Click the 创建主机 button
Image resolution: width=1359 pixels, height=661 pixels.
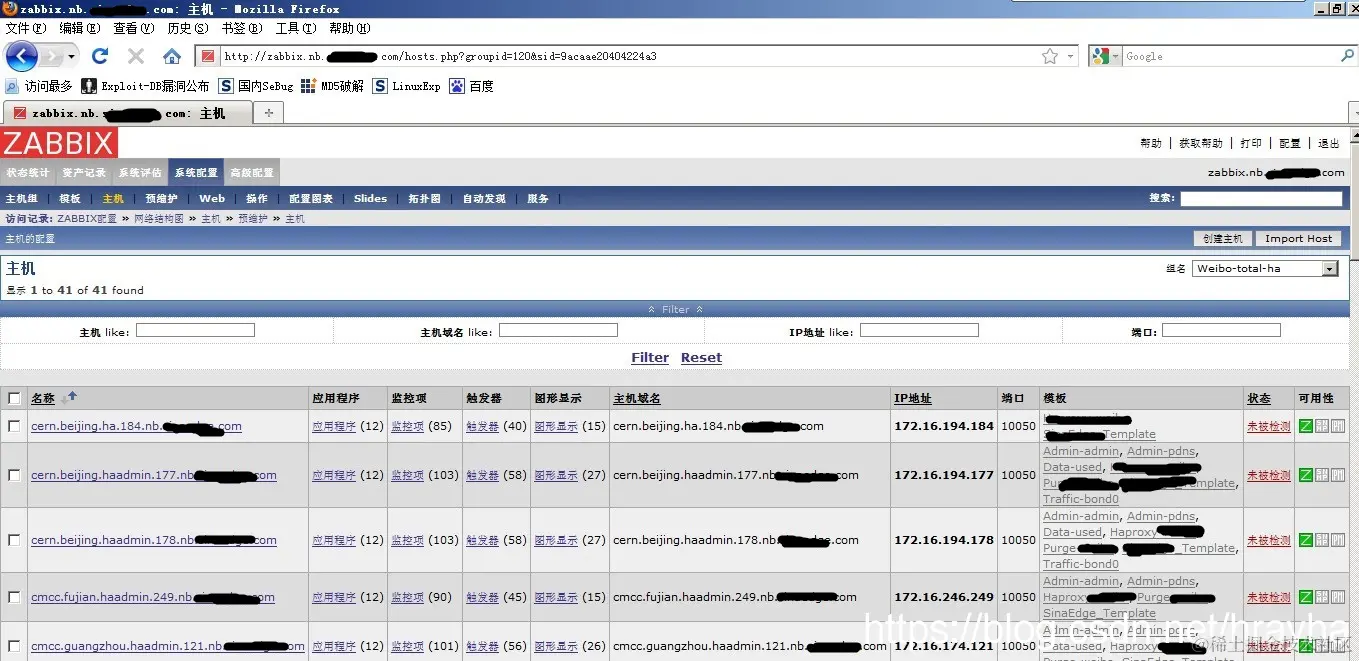(1223, 238)
